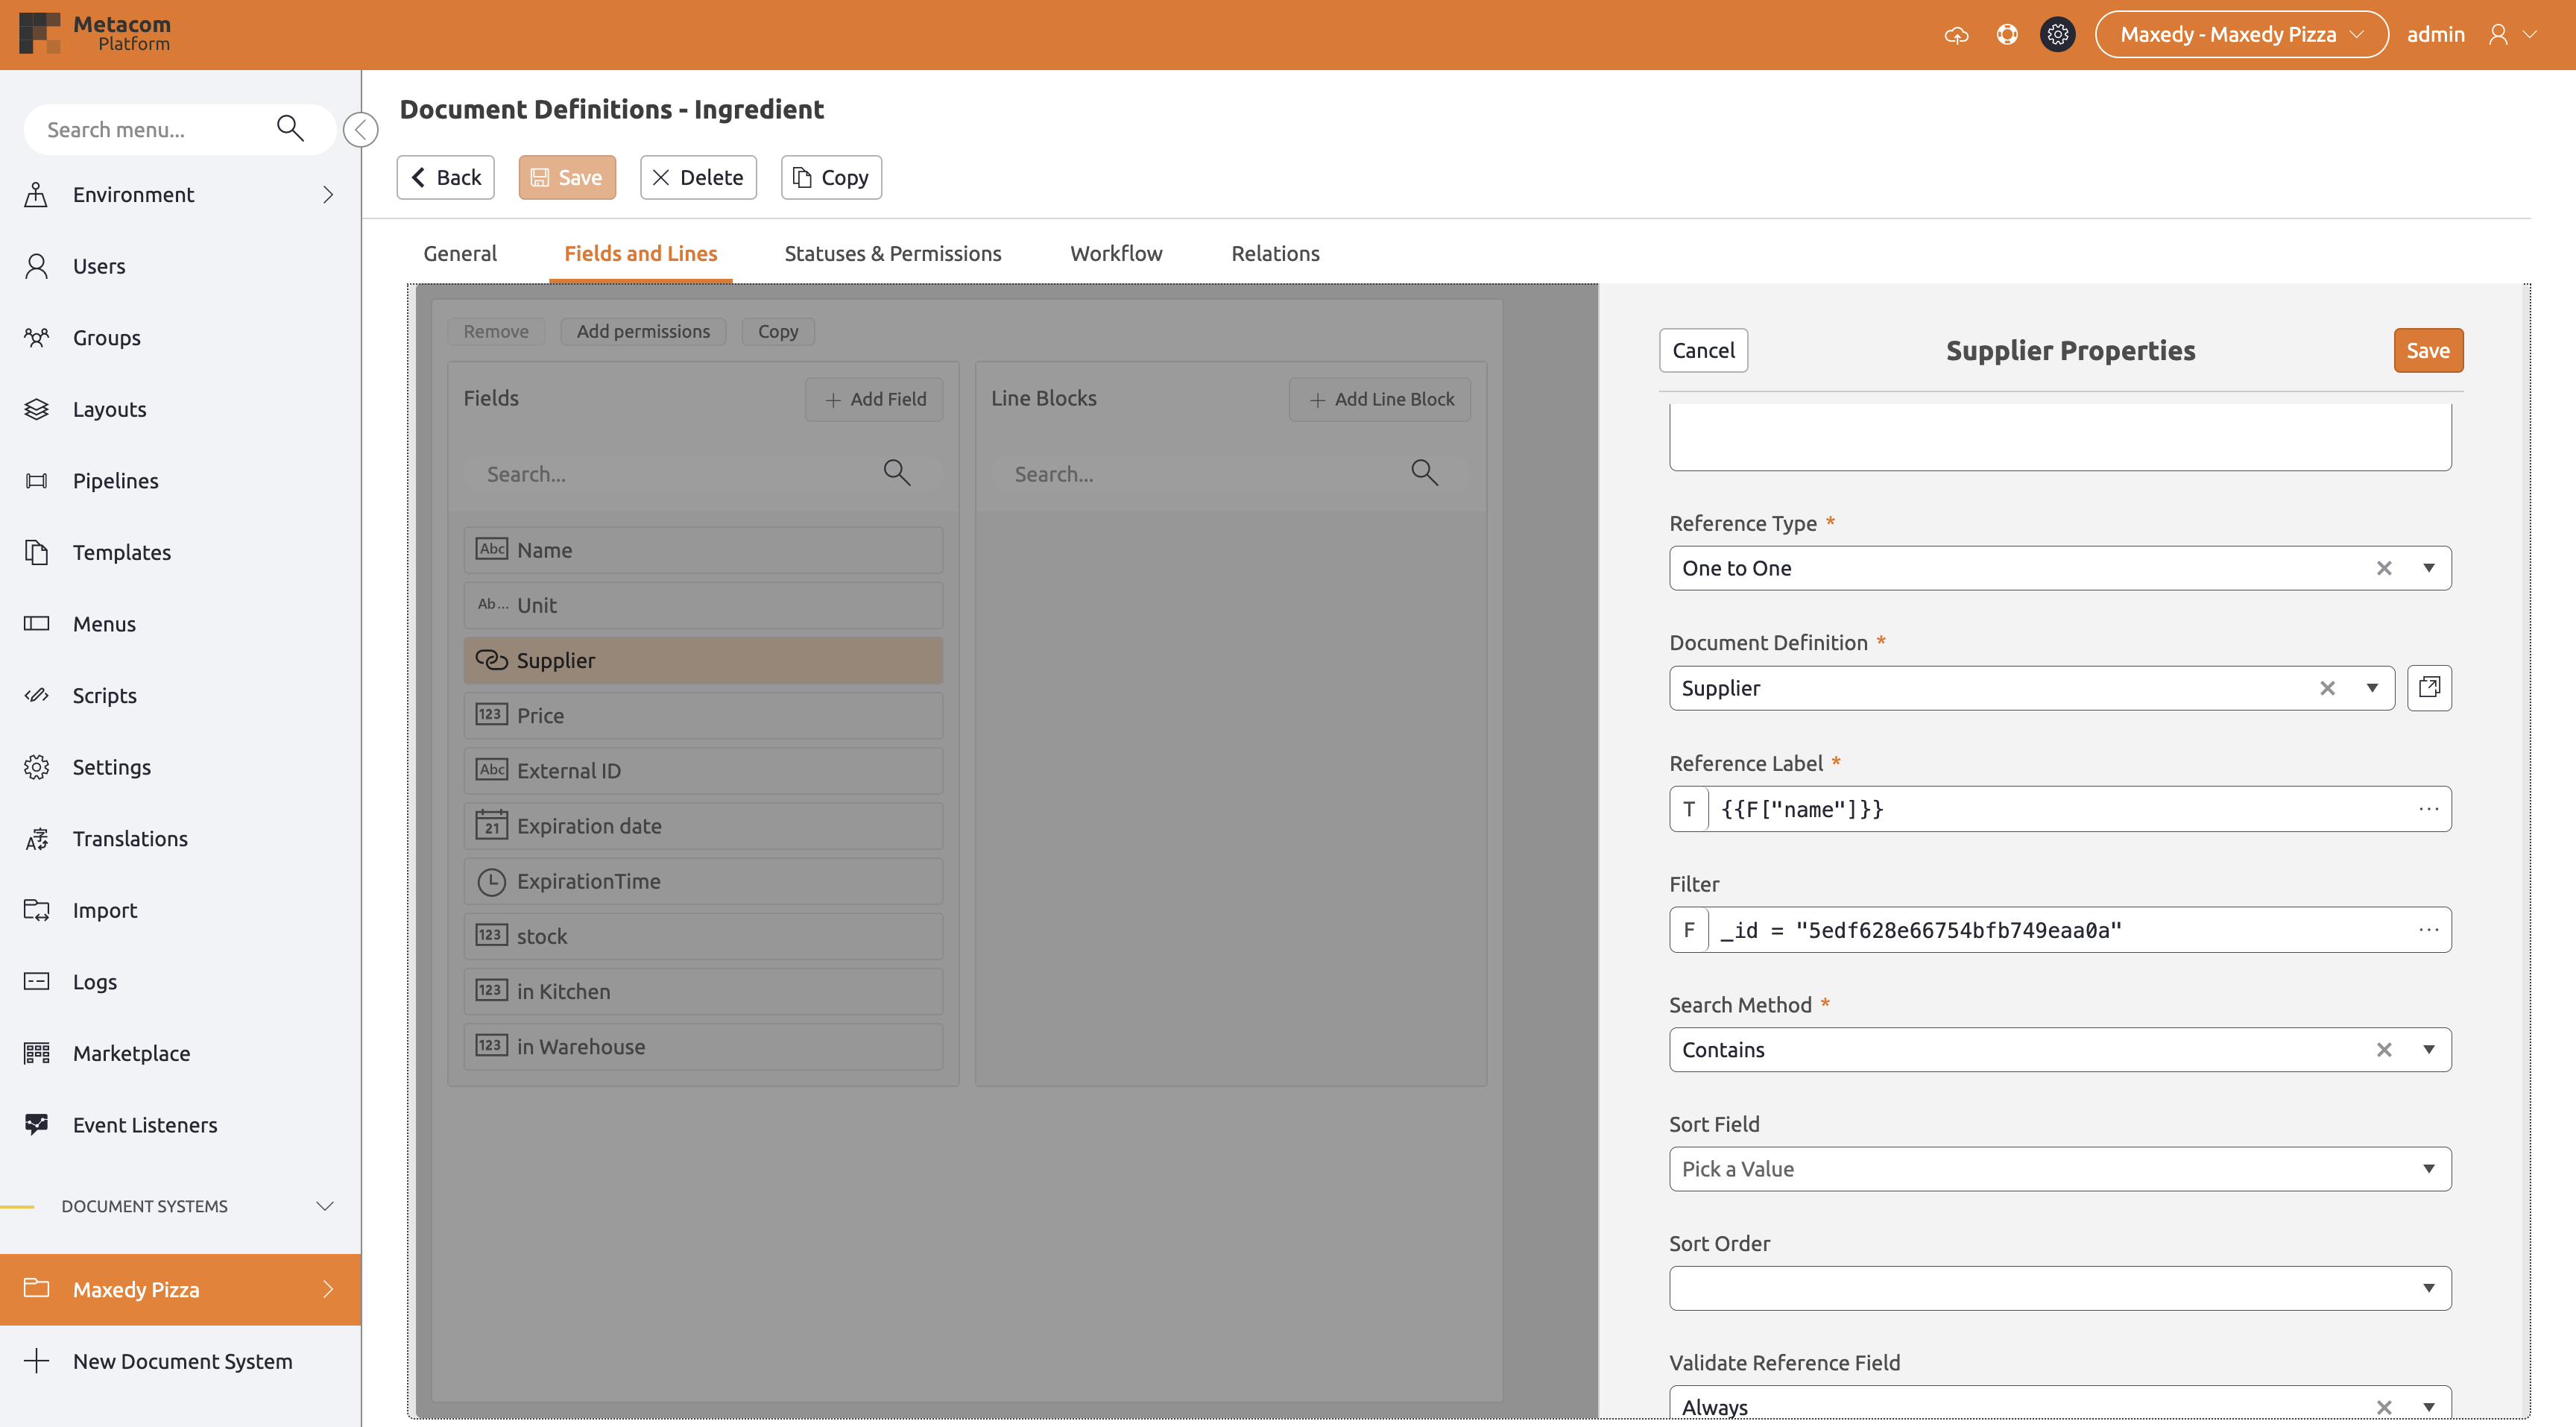The image size is (2576, 1427).
Task: Click the Fields search magnifier icon
Action: 896,473
